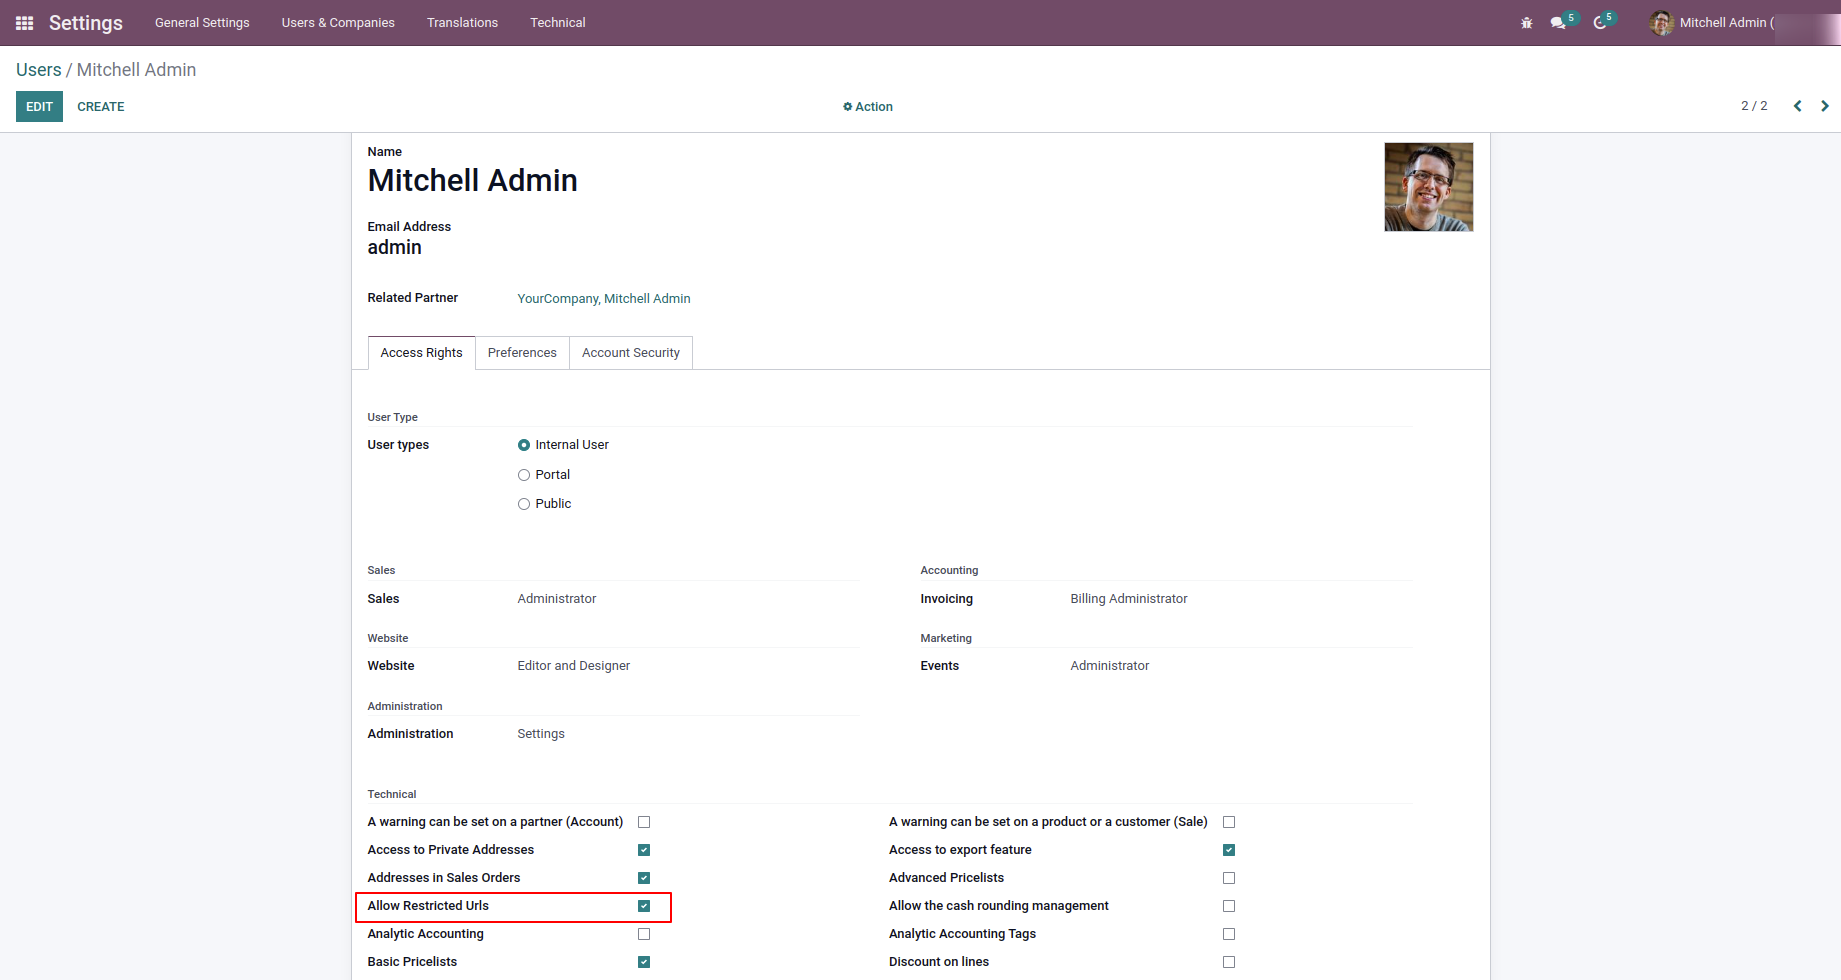Toggle warning on product or customer (Sale) checkbox

(x=1229, y=822)
